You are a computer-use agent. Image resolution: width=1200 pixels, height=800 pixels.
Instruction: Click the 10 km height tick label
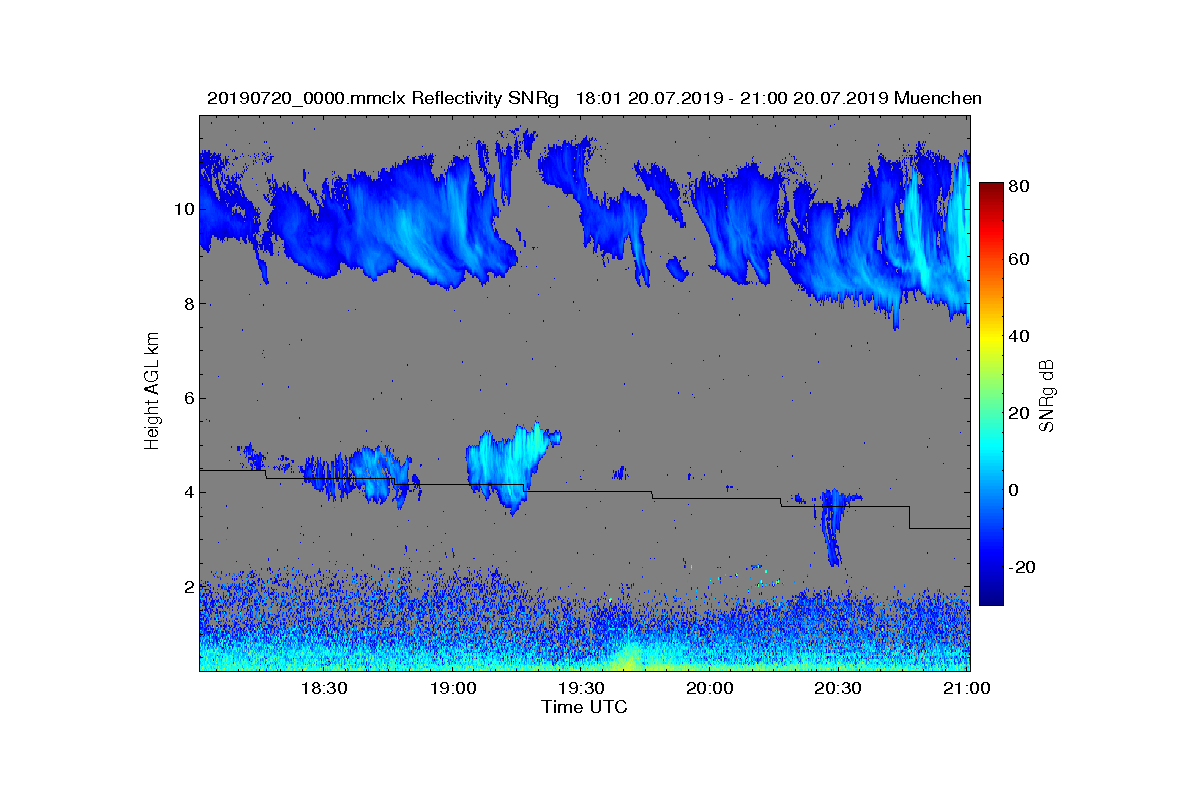coord(183,209)
